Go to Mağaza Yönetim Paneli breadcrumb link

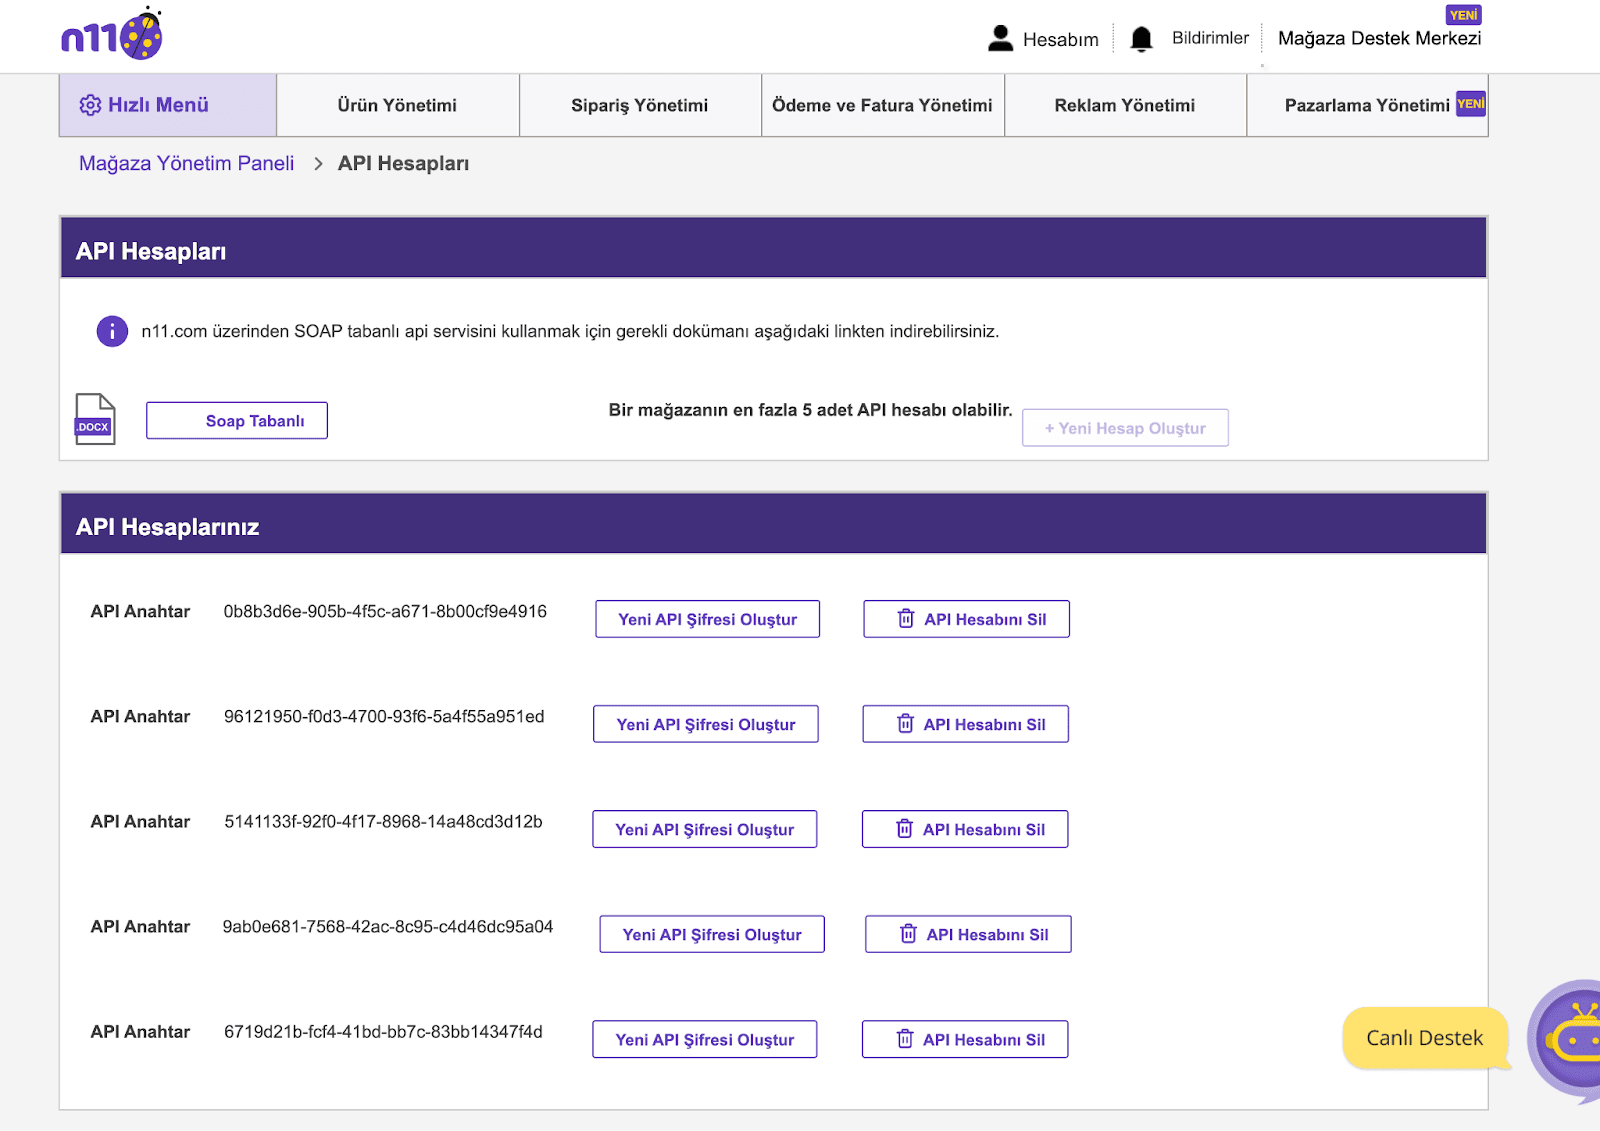point(187,163)
